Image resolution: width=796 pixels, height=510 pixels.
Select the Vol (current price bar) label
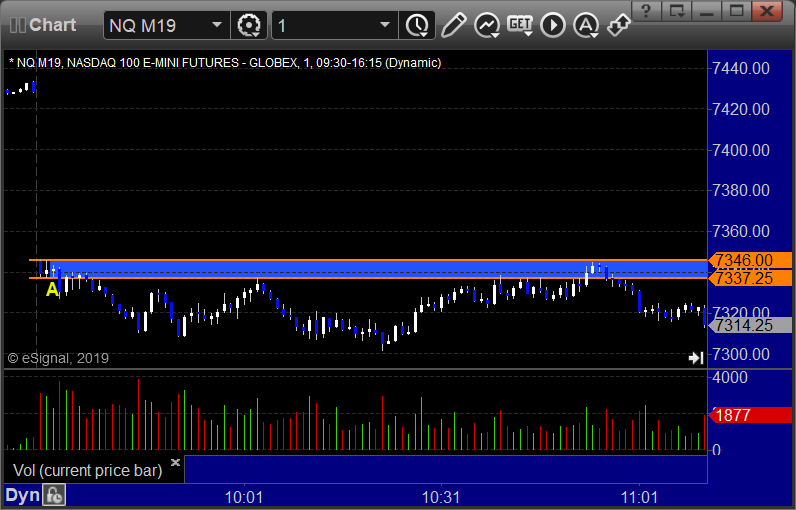click(86, 470)
